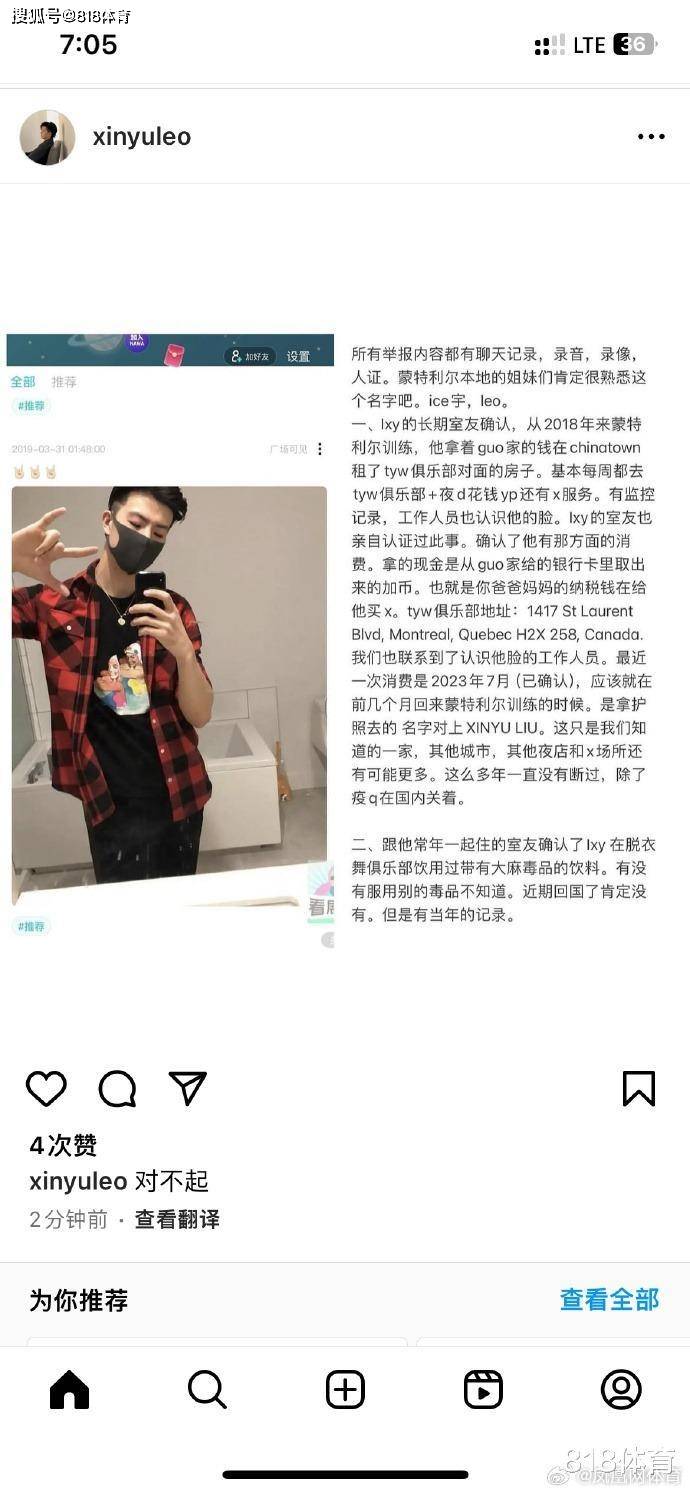View the 4次赞 likes list
Viewport: 690px width, 1493px height.
tap(63, 1145)
